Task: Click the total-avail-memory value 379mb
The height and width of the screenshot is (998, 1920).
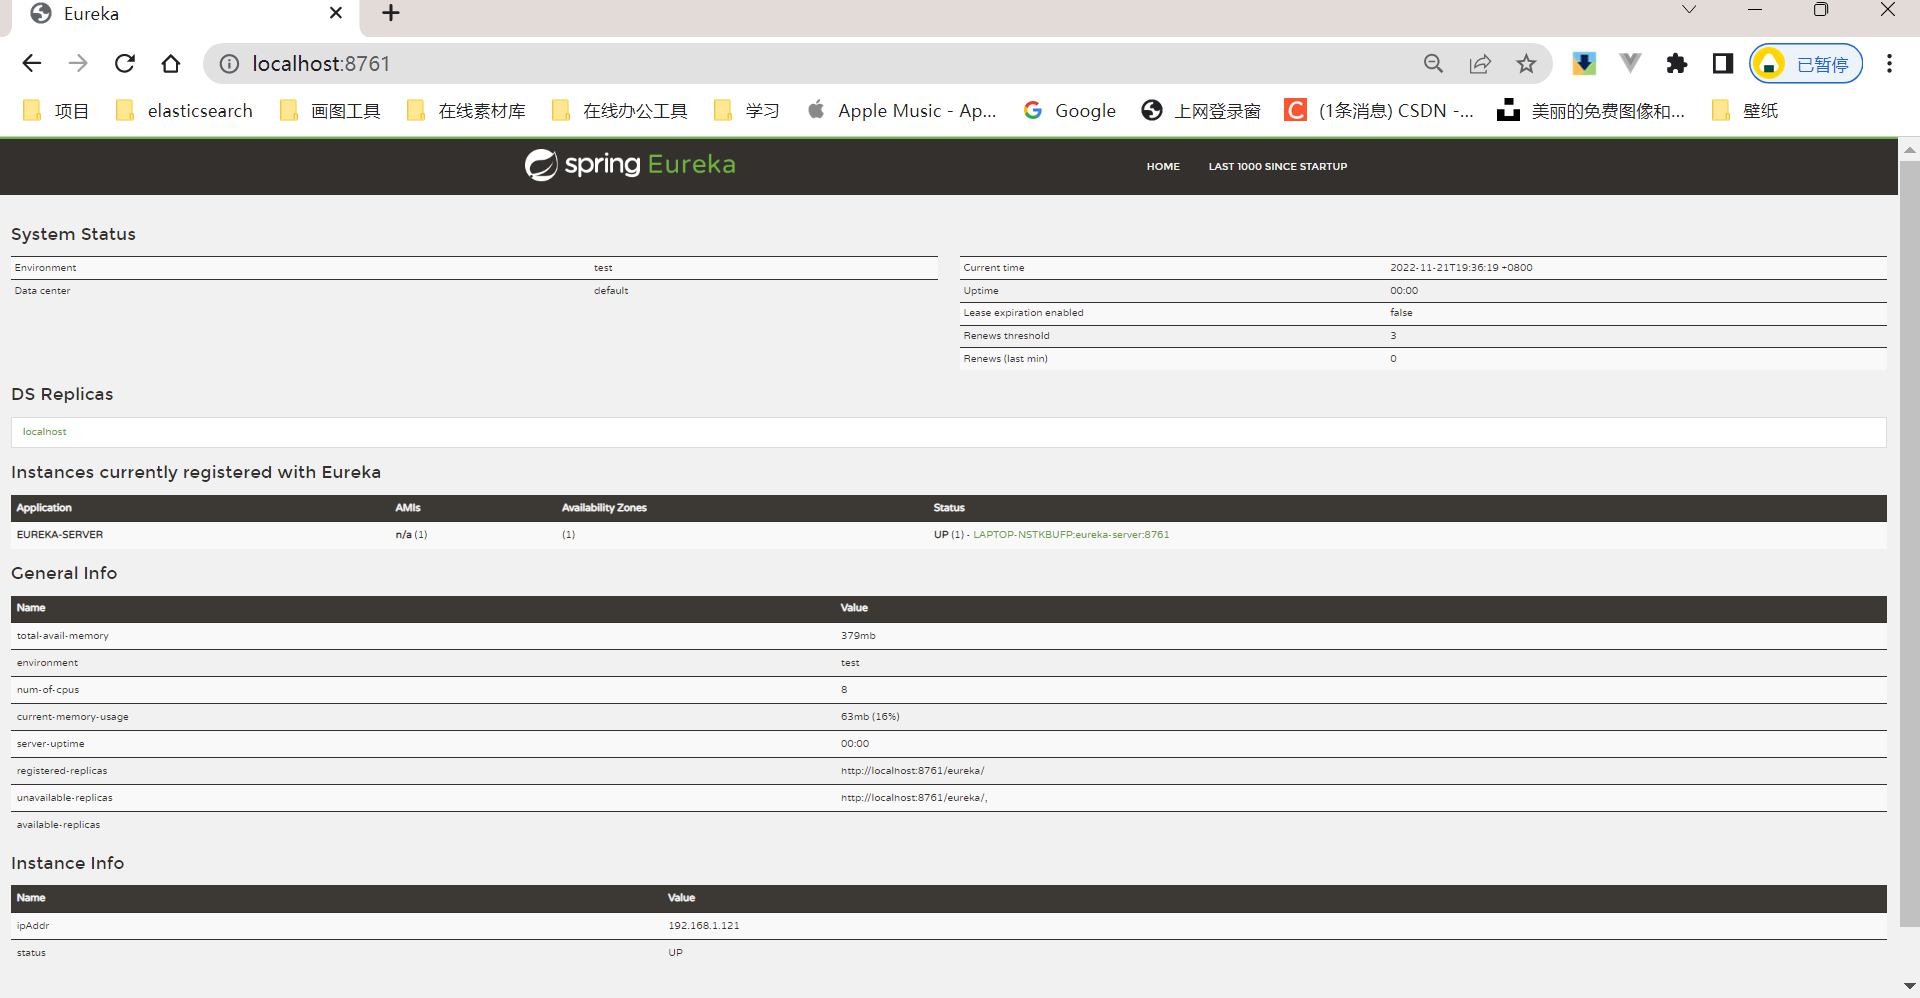Action: pyautogui.click(x=858, y=636)
